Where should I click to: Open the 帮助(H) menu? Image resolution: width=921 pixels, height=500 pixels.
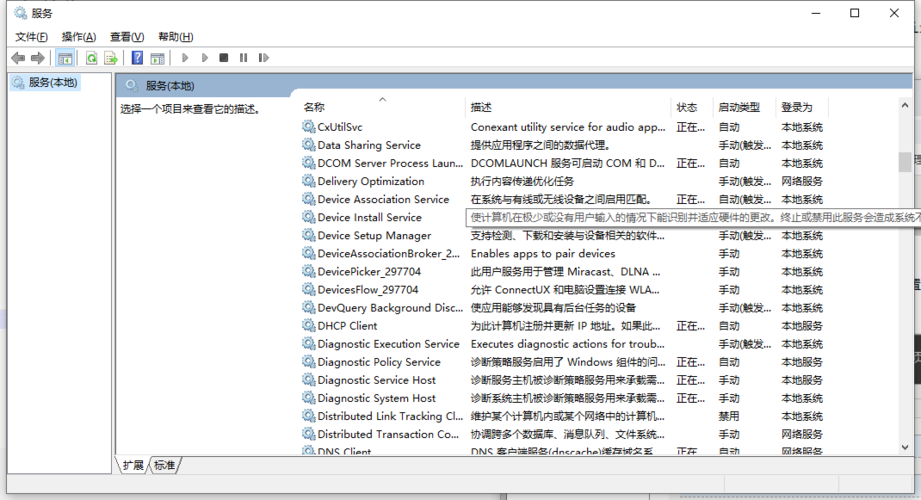point(176,36)
